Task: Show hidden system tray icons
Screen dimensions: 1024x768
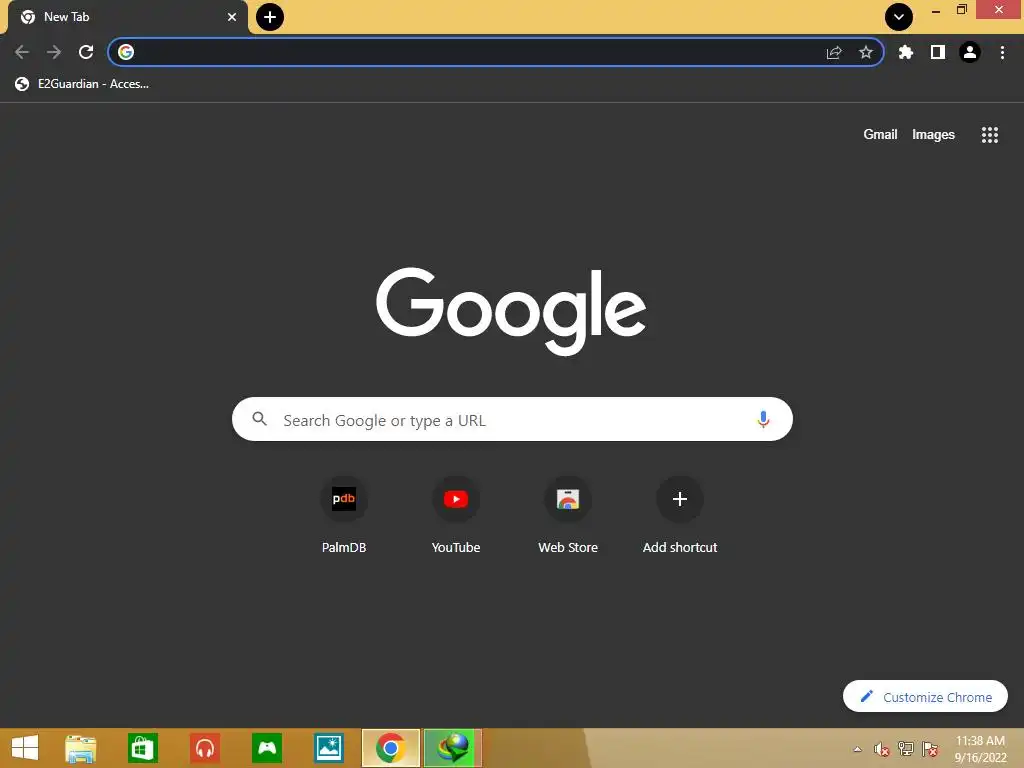Action: click(857, 749)
